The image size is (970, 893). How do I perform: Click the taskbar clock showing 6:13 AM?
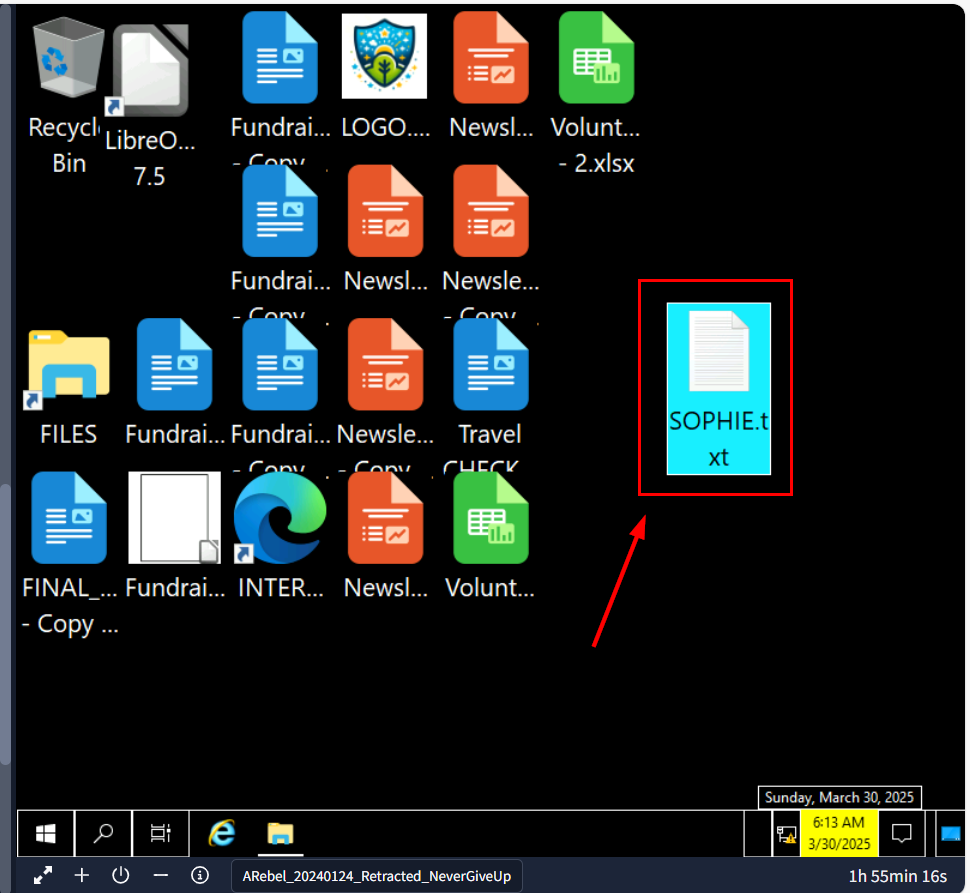pyautogui.click(x=839, y=834)
